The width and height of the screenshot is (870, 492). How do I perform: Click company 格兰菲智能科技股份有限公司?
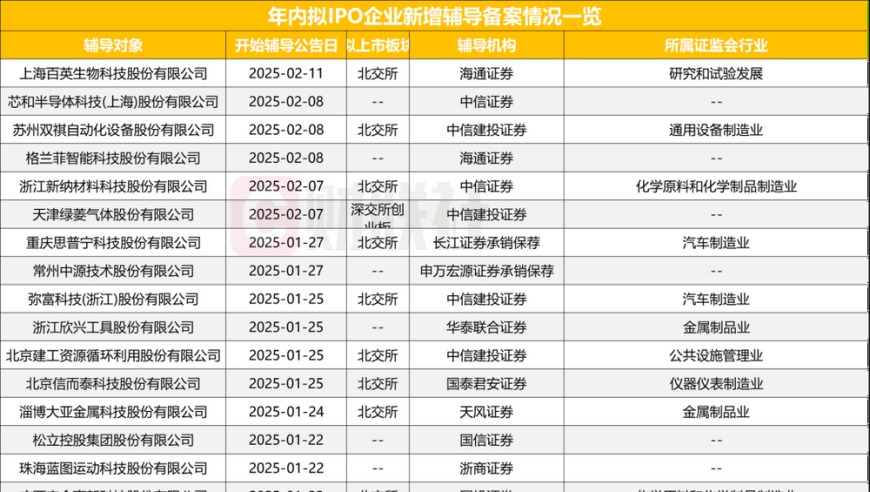click(113, 158)
